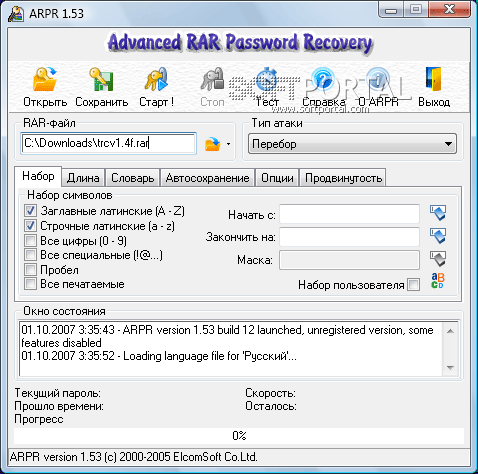Click the Начать с input field
The height and width of the screenshot is (474, 478).
(349, 214)
